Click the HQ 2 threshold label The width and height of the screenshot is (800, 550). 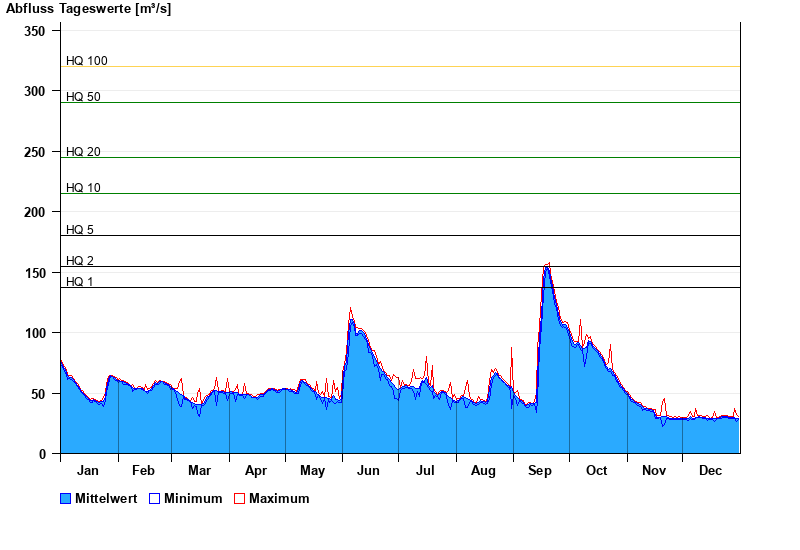(x=80, y=261)
